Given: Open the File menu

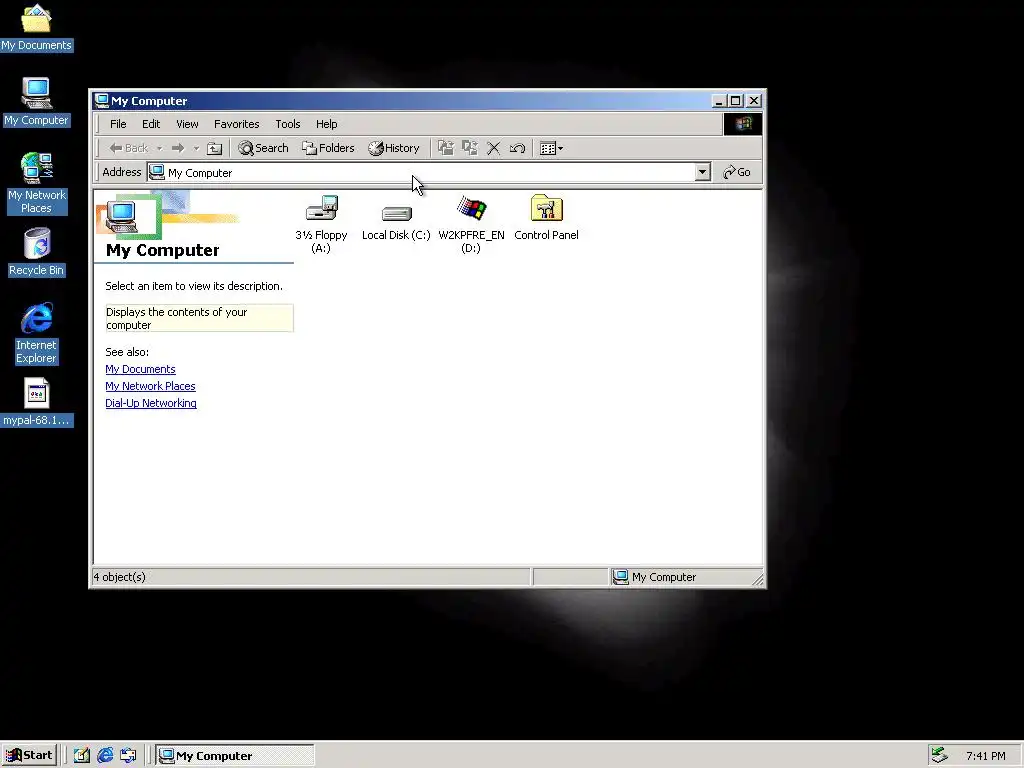Looking at the screenshot, I should 118,124.
